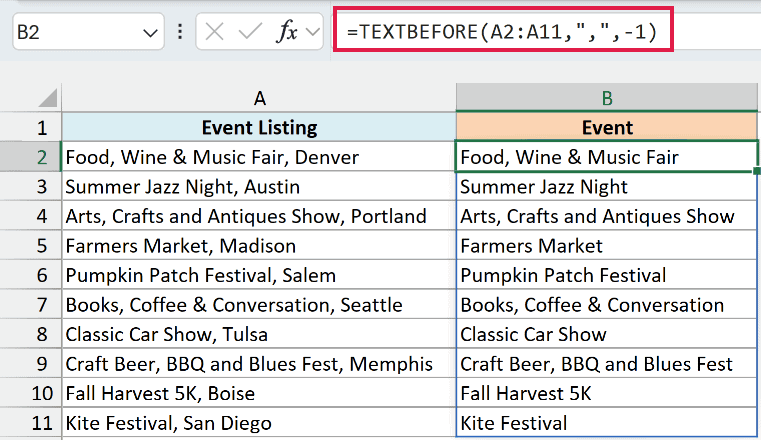Screen dimensions: 761x440
Task: Click column B cell 'Books, Coffee & Conversation'
Action: 607,305
